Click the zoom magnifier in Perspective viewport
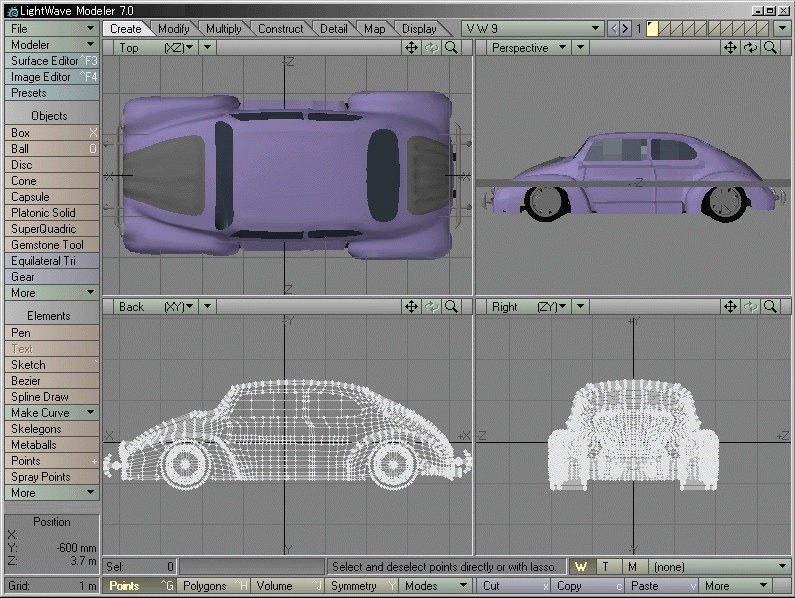 pyautogui.click(x=771, y=47)
